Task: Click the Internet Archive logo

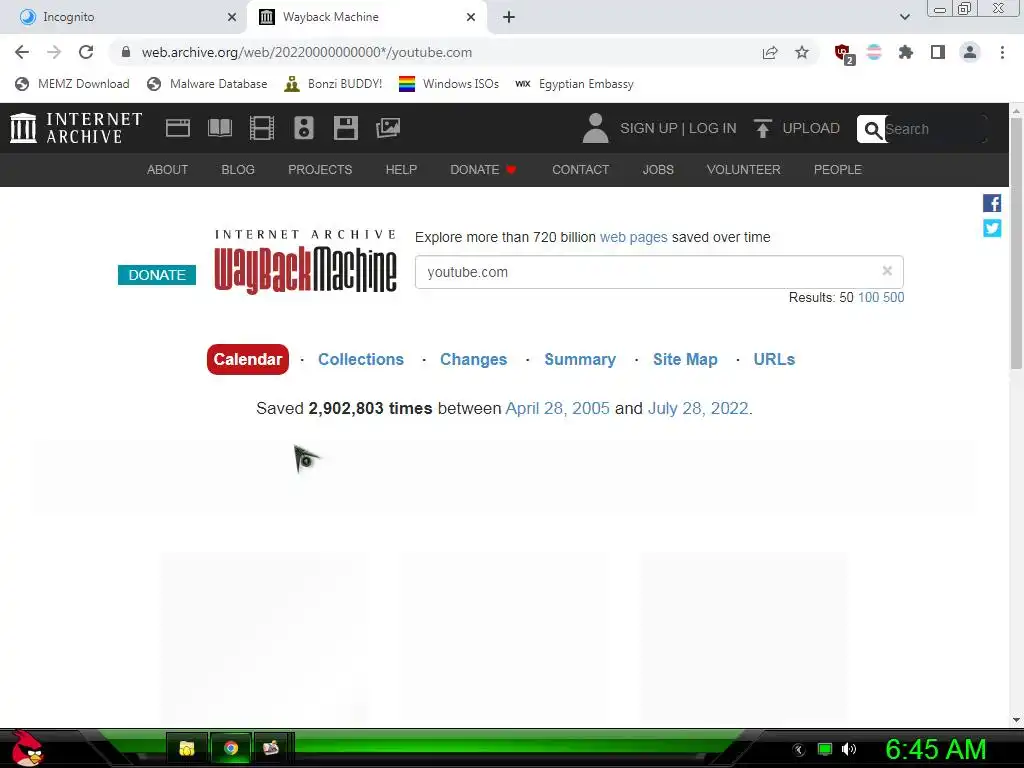Action: [76, 128]
